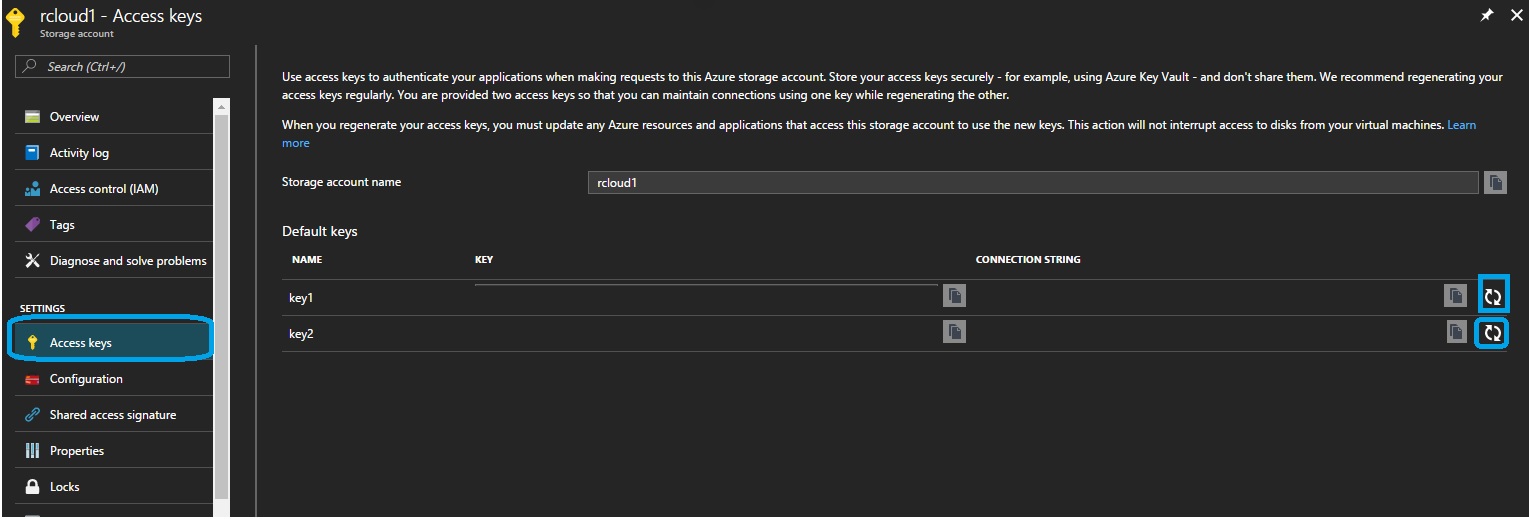
Task: Go to Access control (IAM)
Action: pyautogui.click(x=103, y=189)
